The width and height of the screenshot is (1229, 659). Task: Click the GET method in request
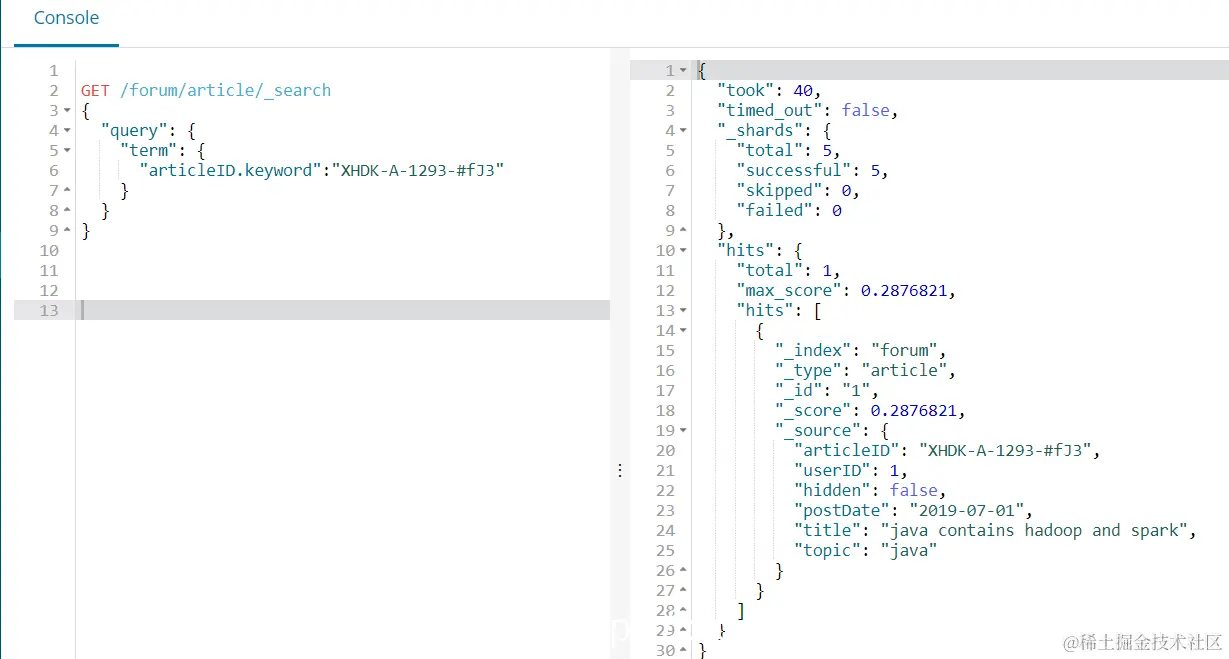(95, 90)
